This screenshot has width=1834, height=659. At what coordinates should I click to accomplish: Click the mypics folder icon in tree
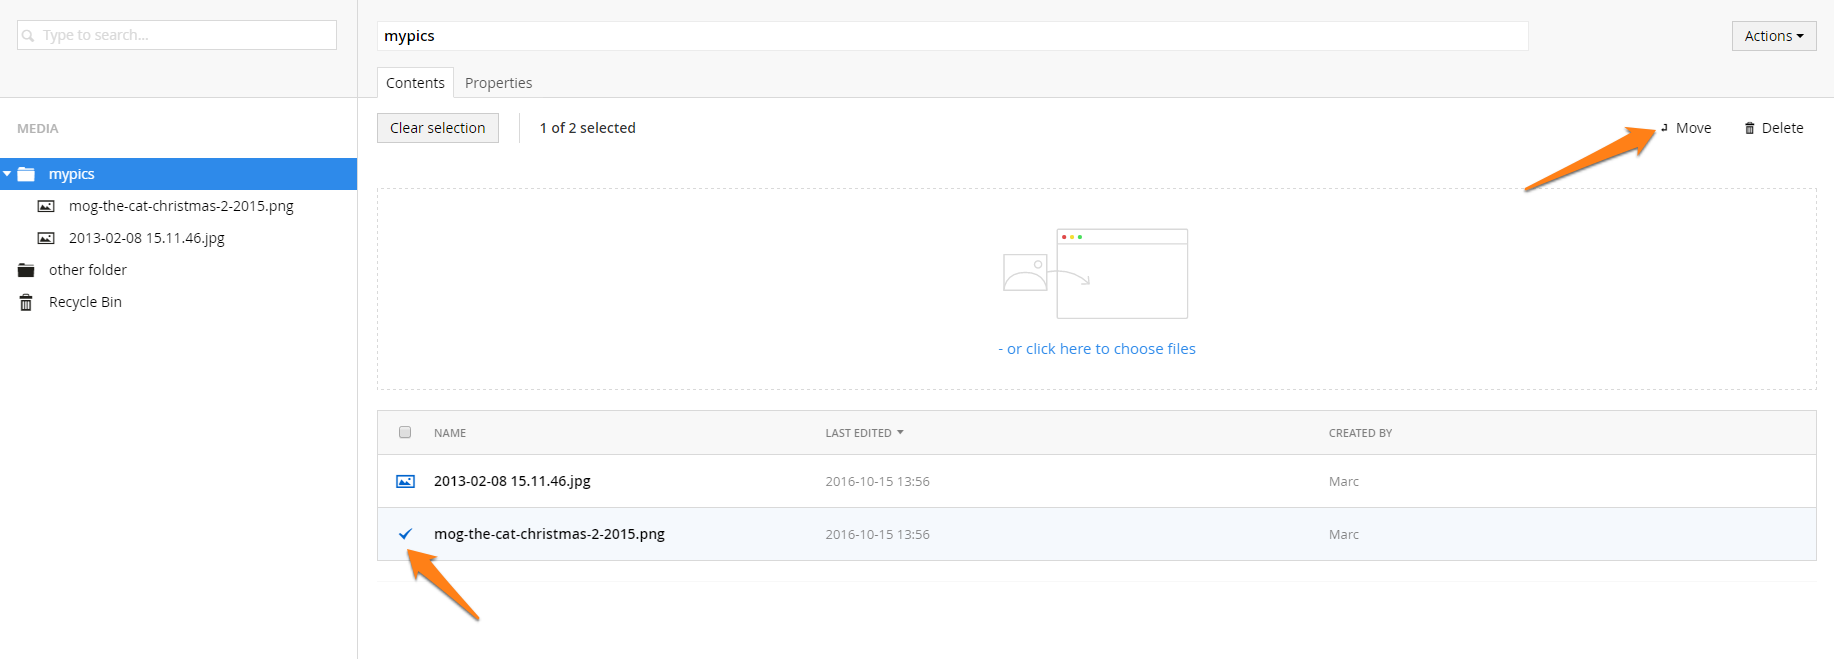(x=27, y=174)
